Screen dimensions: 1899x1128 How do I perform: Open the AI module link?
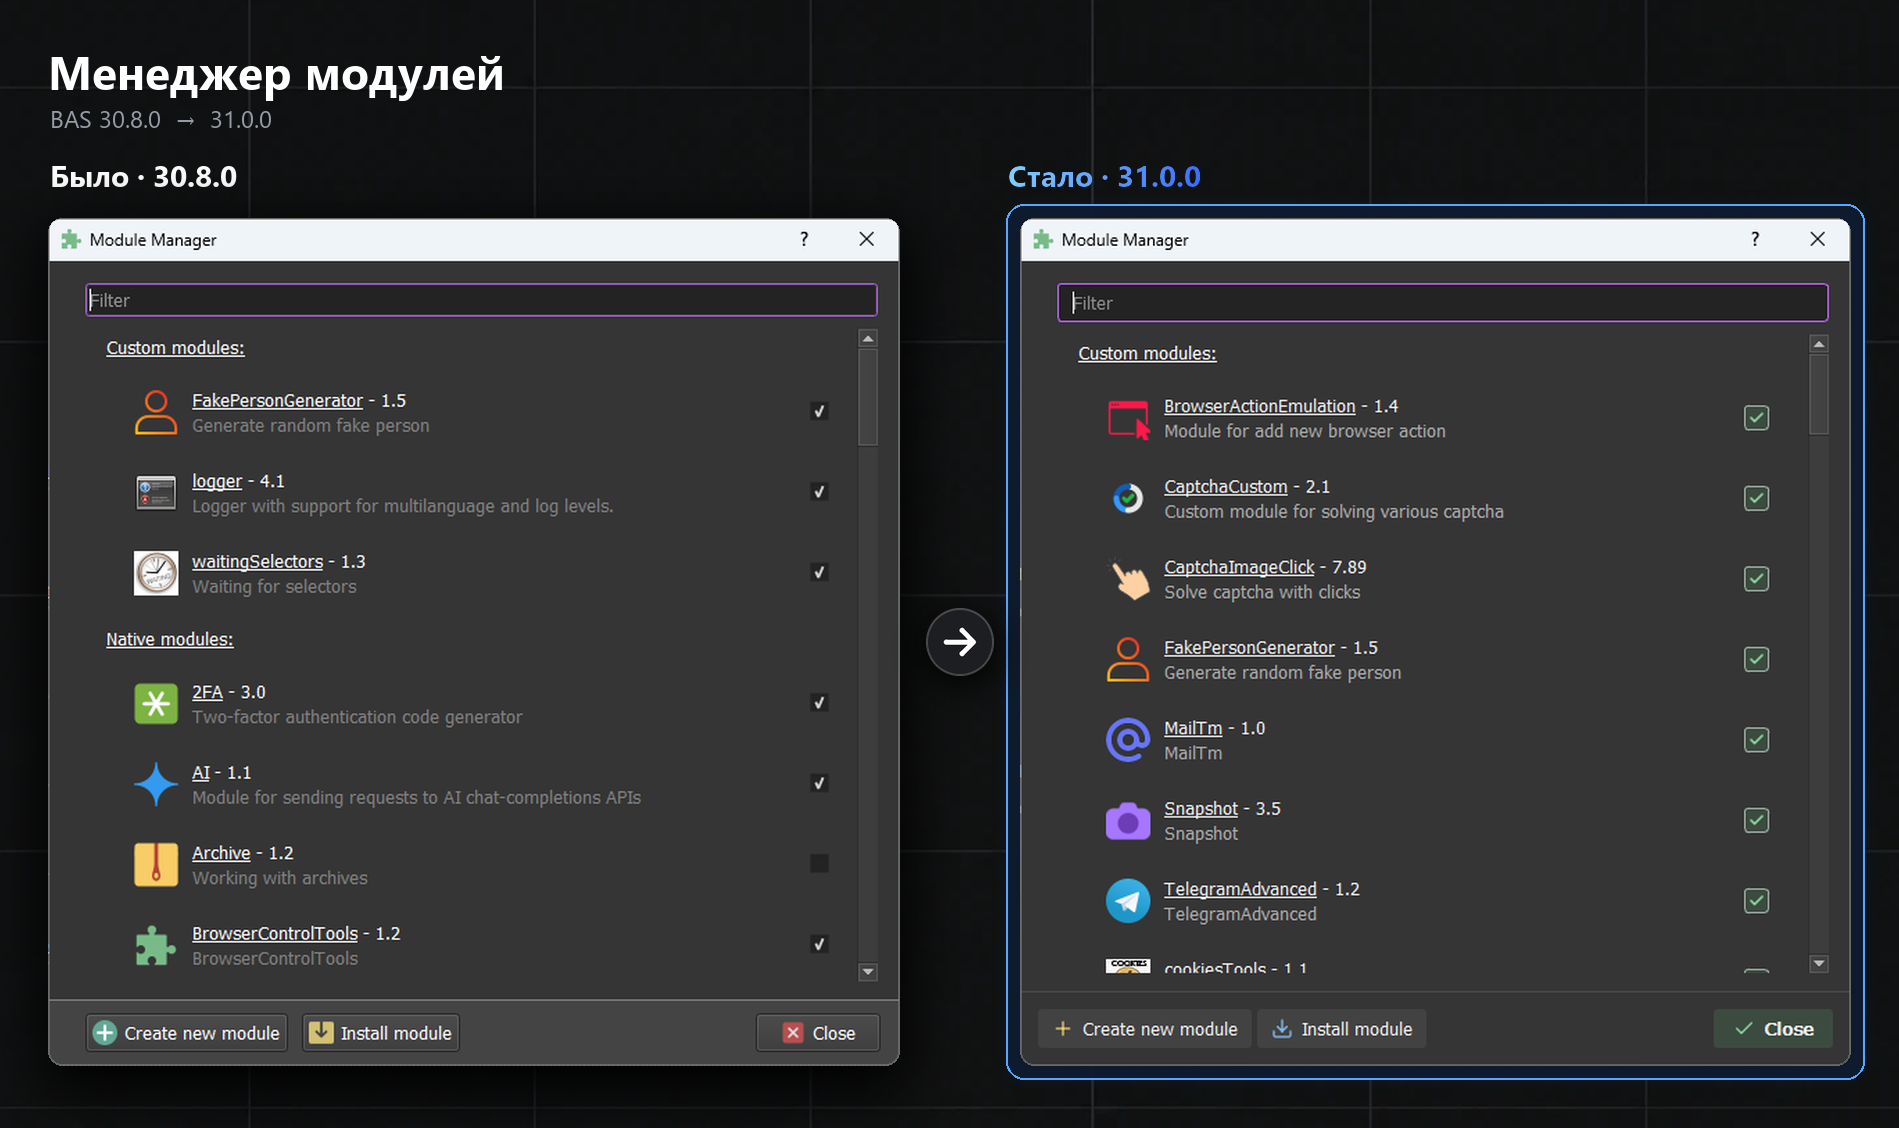click(201, 773)
